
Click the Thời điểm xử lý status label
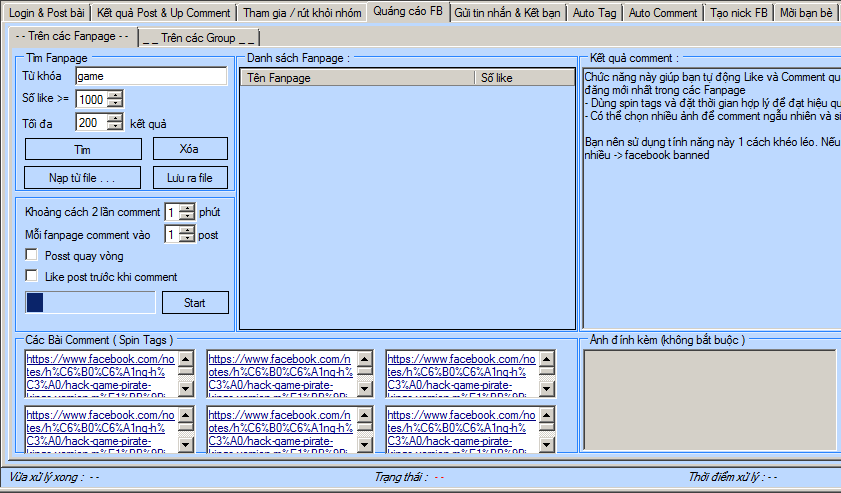tap(733, 477)
